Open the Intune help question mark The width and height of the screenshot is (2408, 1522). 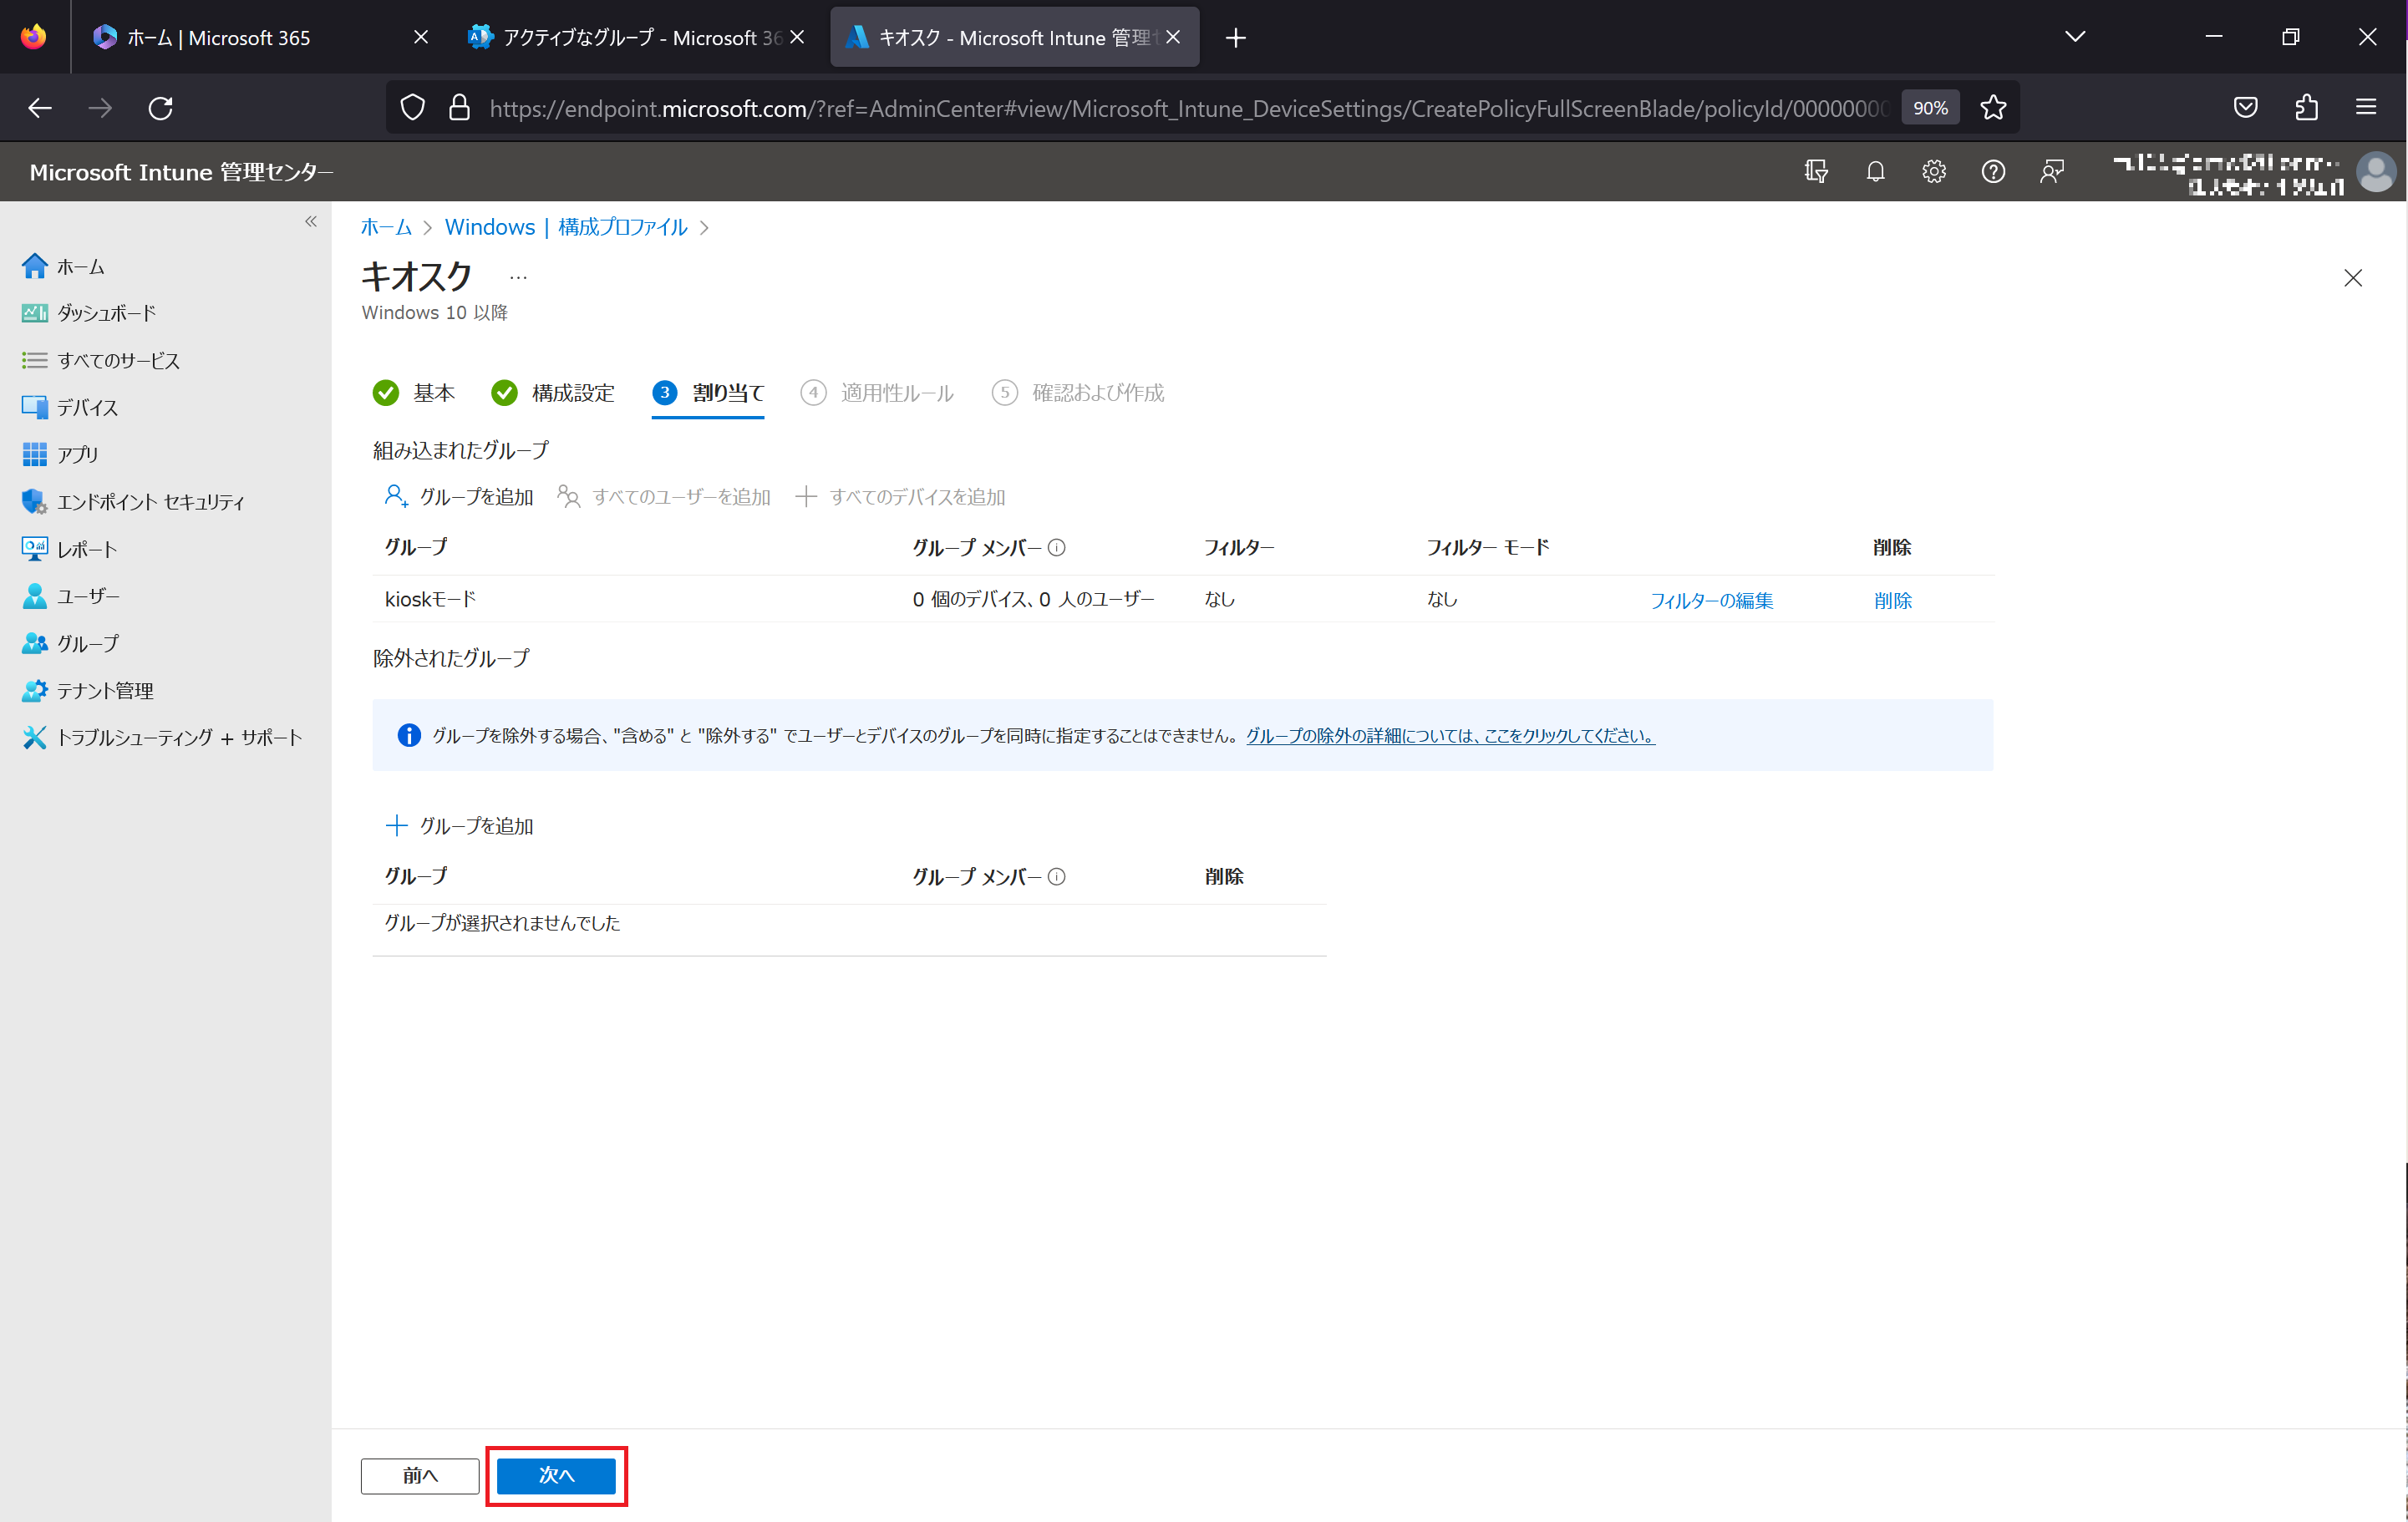click(x=1992, y=172)
